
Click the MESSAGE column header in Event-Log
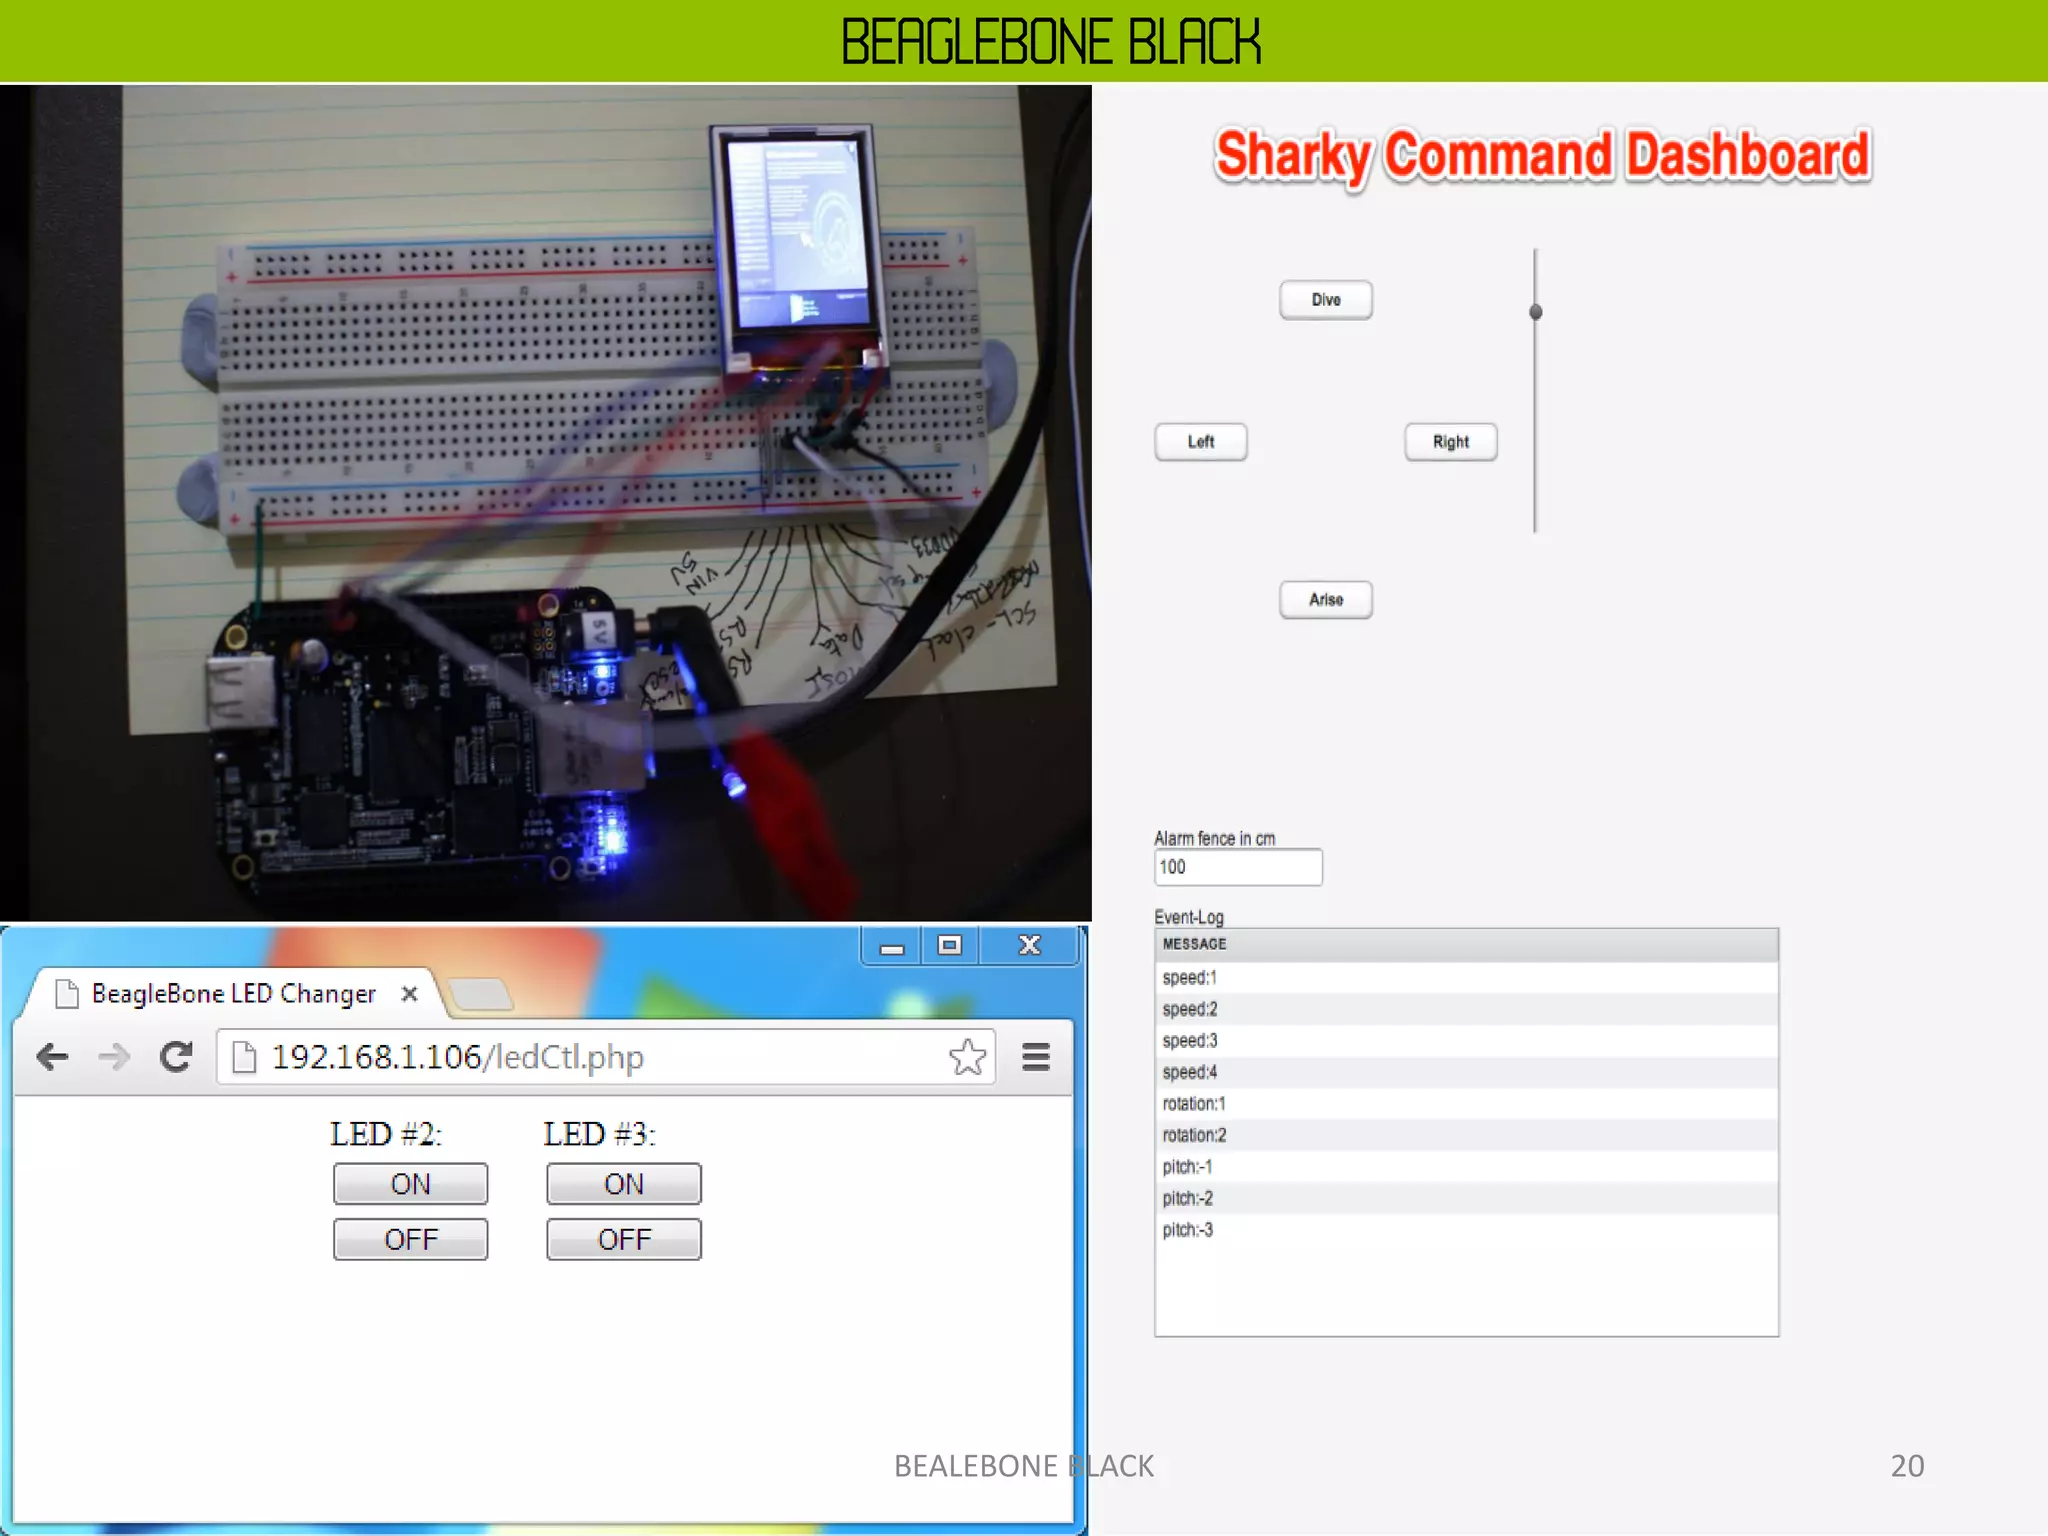point(1466,944)
